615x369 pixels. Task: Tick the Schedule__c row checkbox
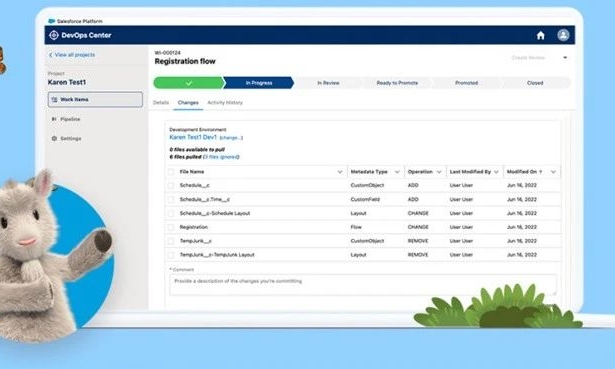tap(171, 185)
